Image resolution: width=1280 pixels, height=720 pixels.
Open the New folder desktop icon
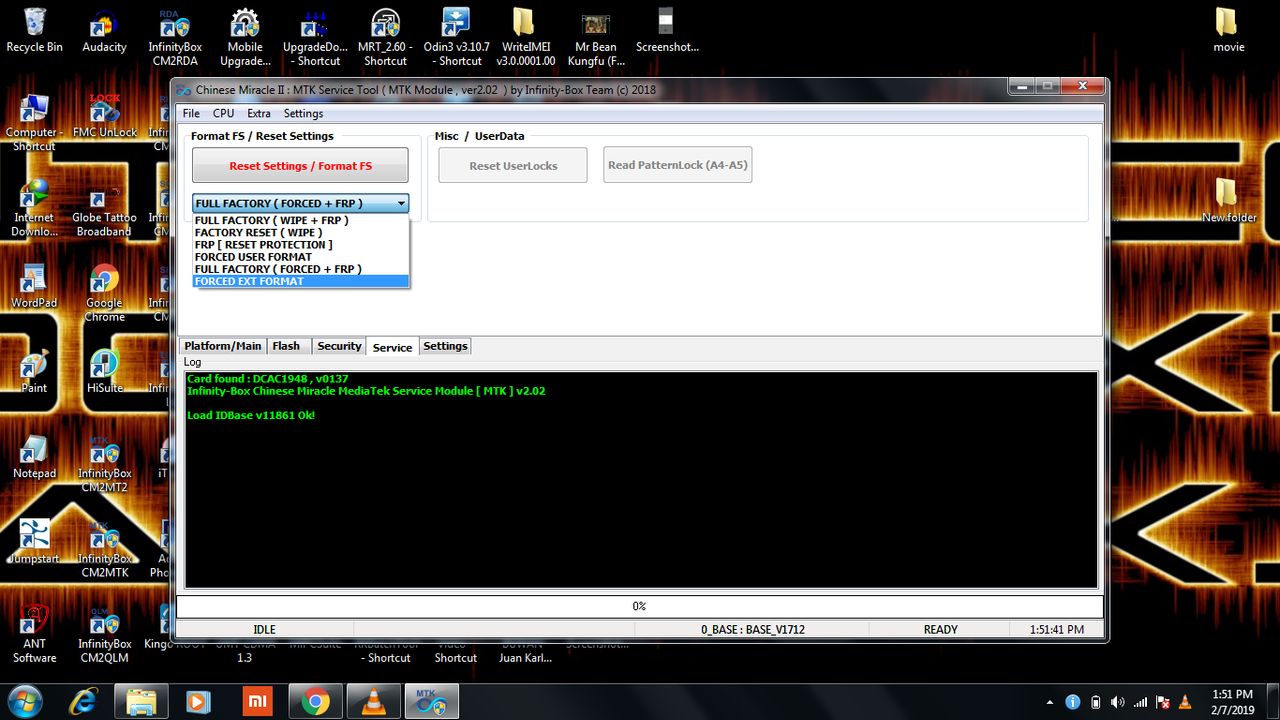tap(1229, 200)
